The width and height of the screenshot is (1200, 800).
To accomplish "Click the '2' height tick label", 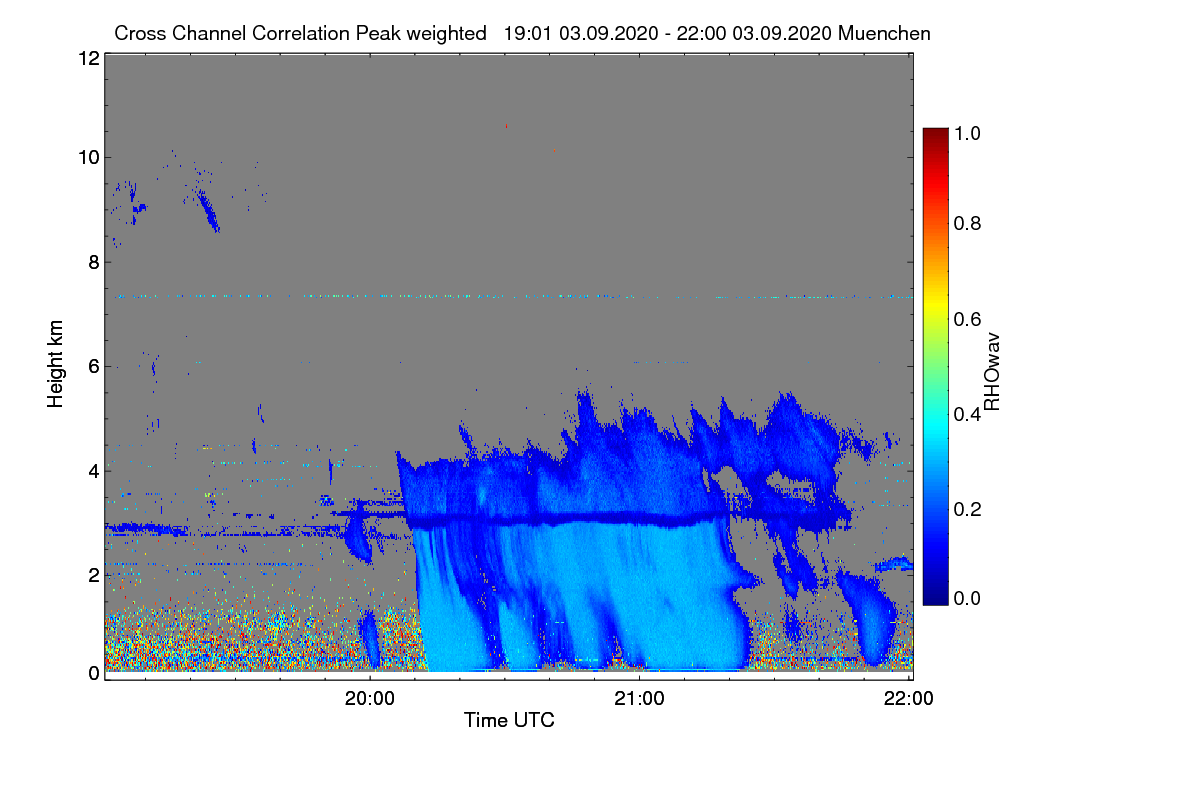I will click(93, 575).
